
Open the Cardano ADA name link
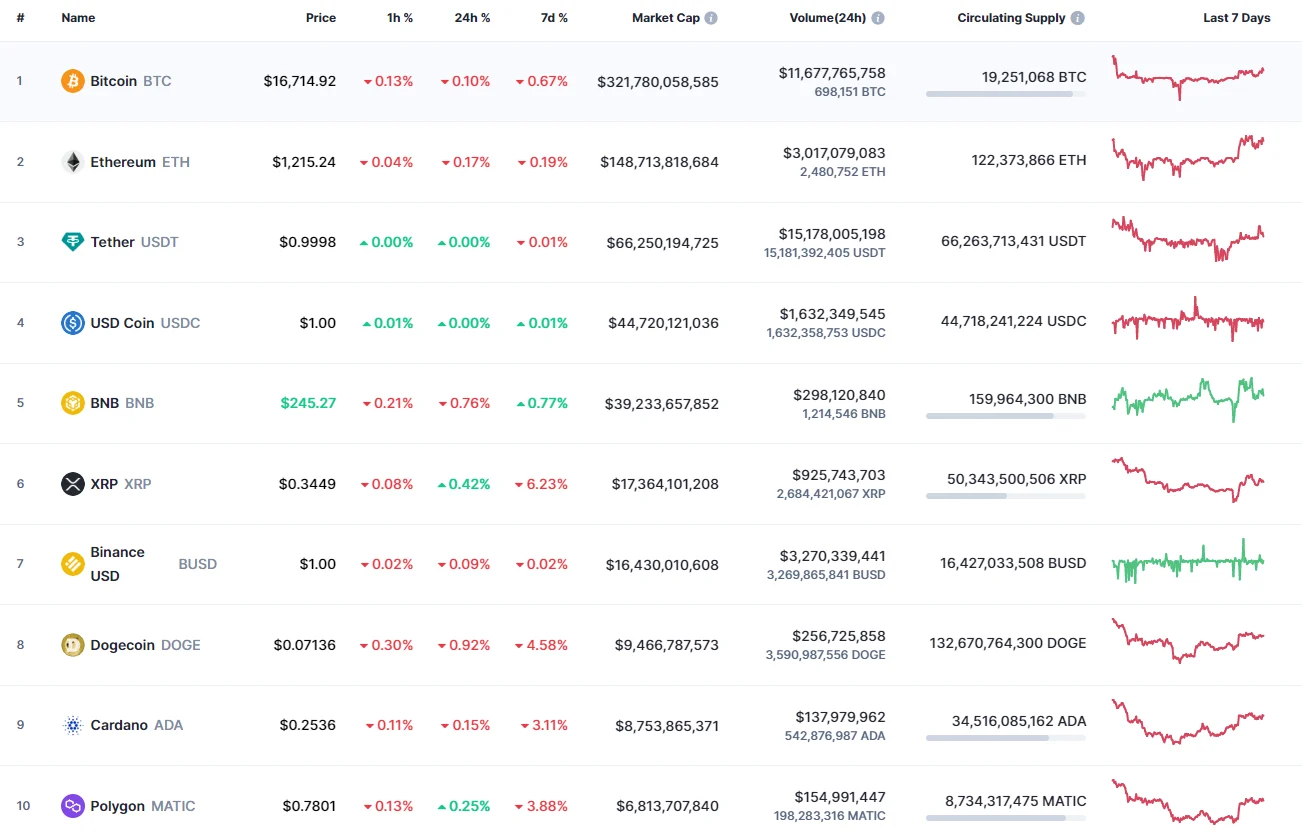[x=122, y=724]
